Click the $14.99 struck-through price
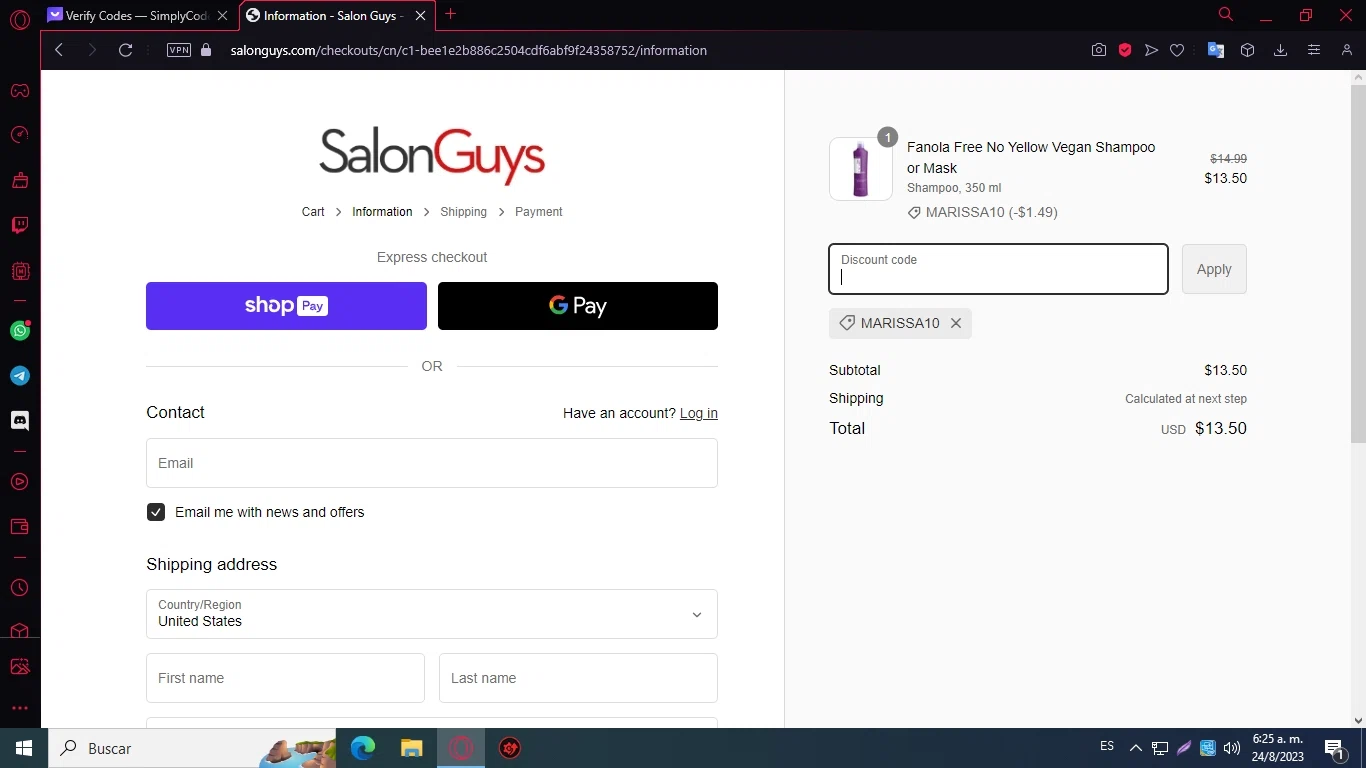This screenshot has width=1366, height=768. pos(1228,159)
